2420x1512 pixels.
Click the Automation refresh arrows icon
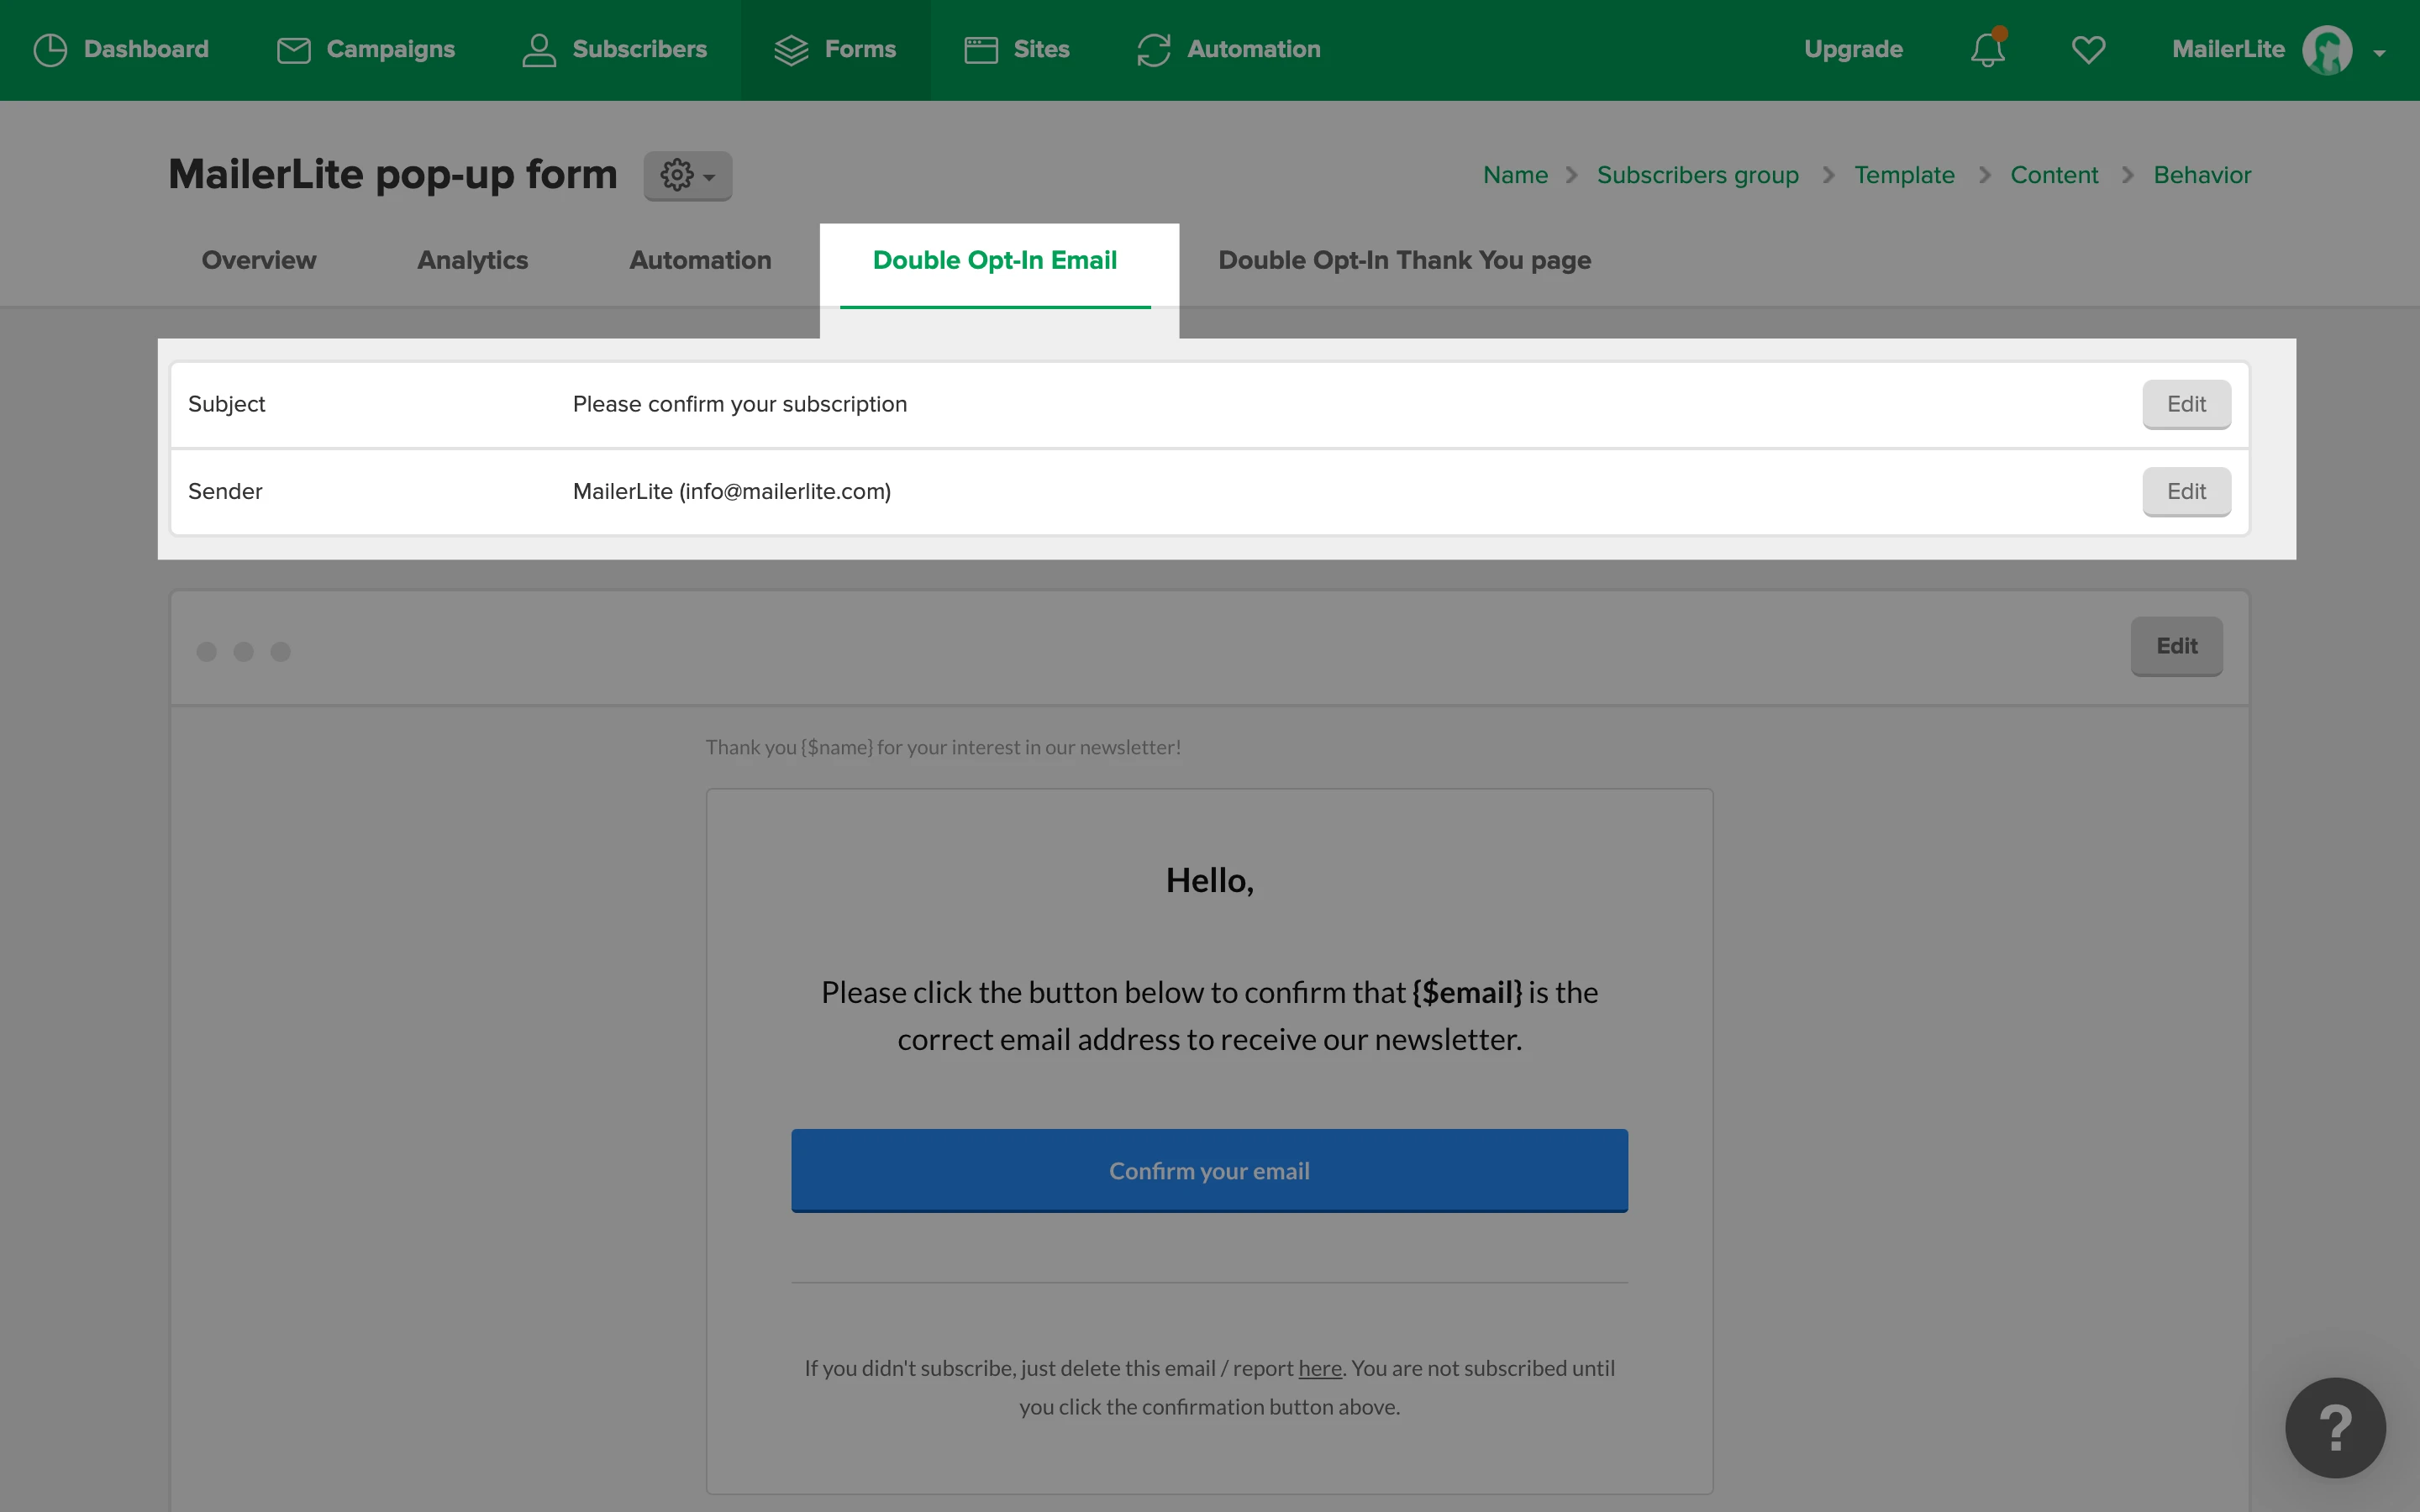click(x=1153, y=50)
